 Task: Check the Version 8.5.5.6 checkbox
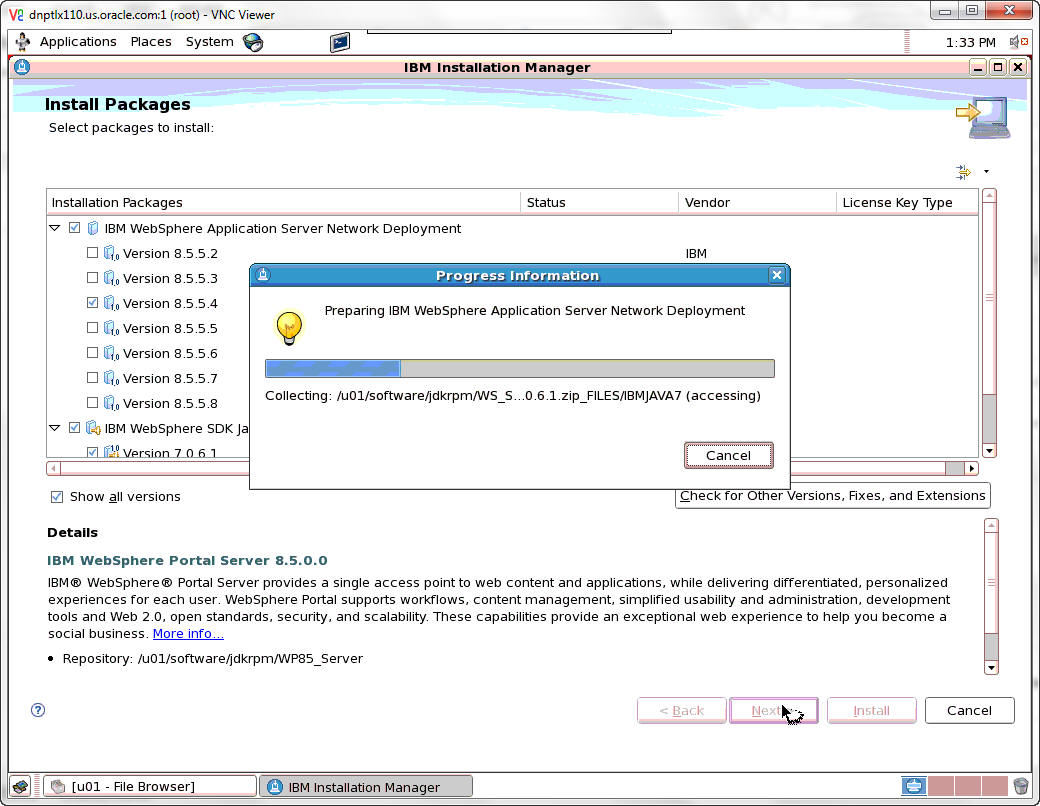tap(92, 353)
